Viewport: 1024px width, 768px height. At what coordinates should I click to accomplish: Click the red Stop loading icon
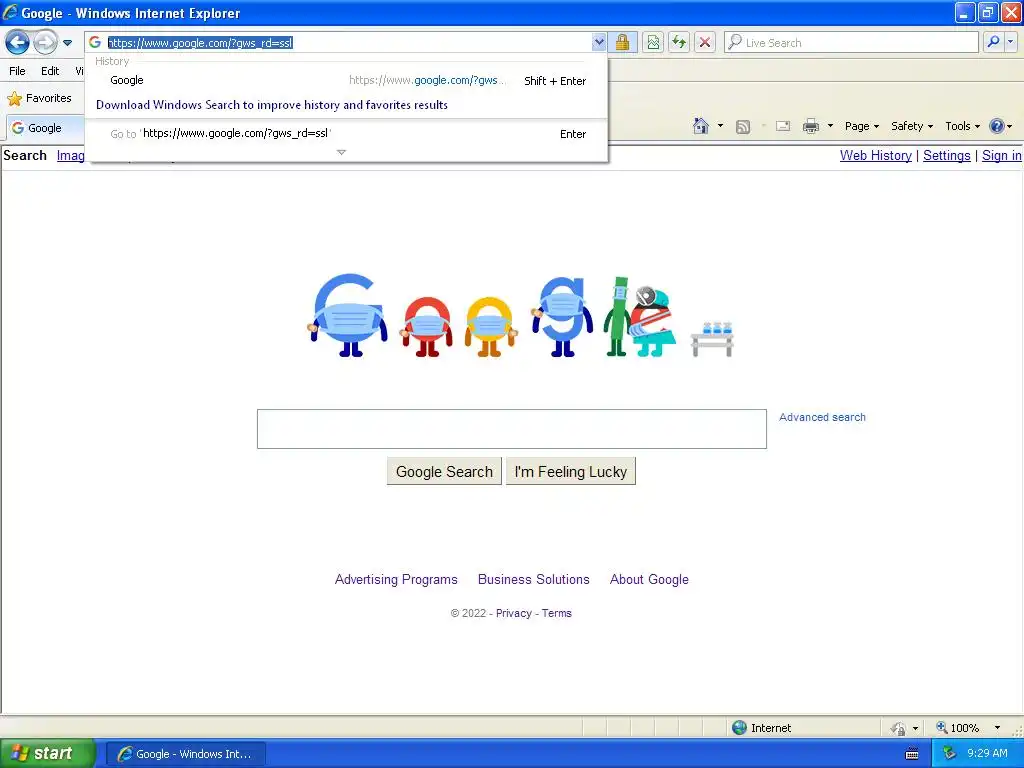pos(705,42)
